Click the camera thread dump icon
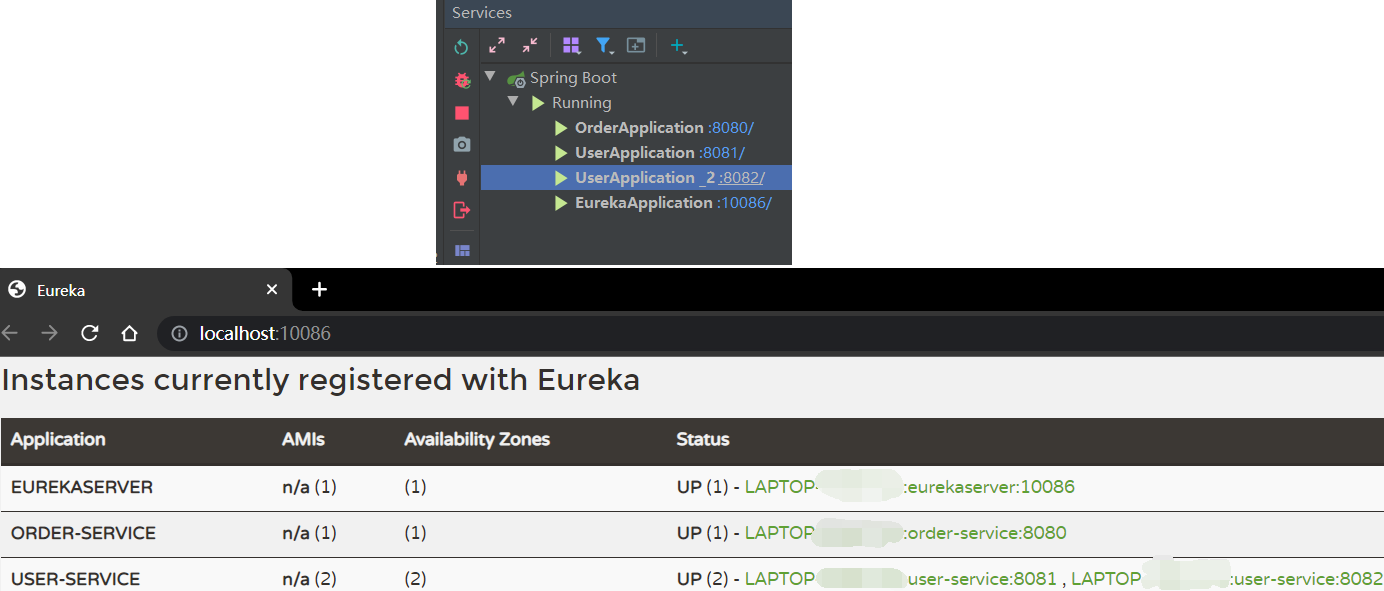The width and height of the screenshot is (1384, 591). point(461,145)
